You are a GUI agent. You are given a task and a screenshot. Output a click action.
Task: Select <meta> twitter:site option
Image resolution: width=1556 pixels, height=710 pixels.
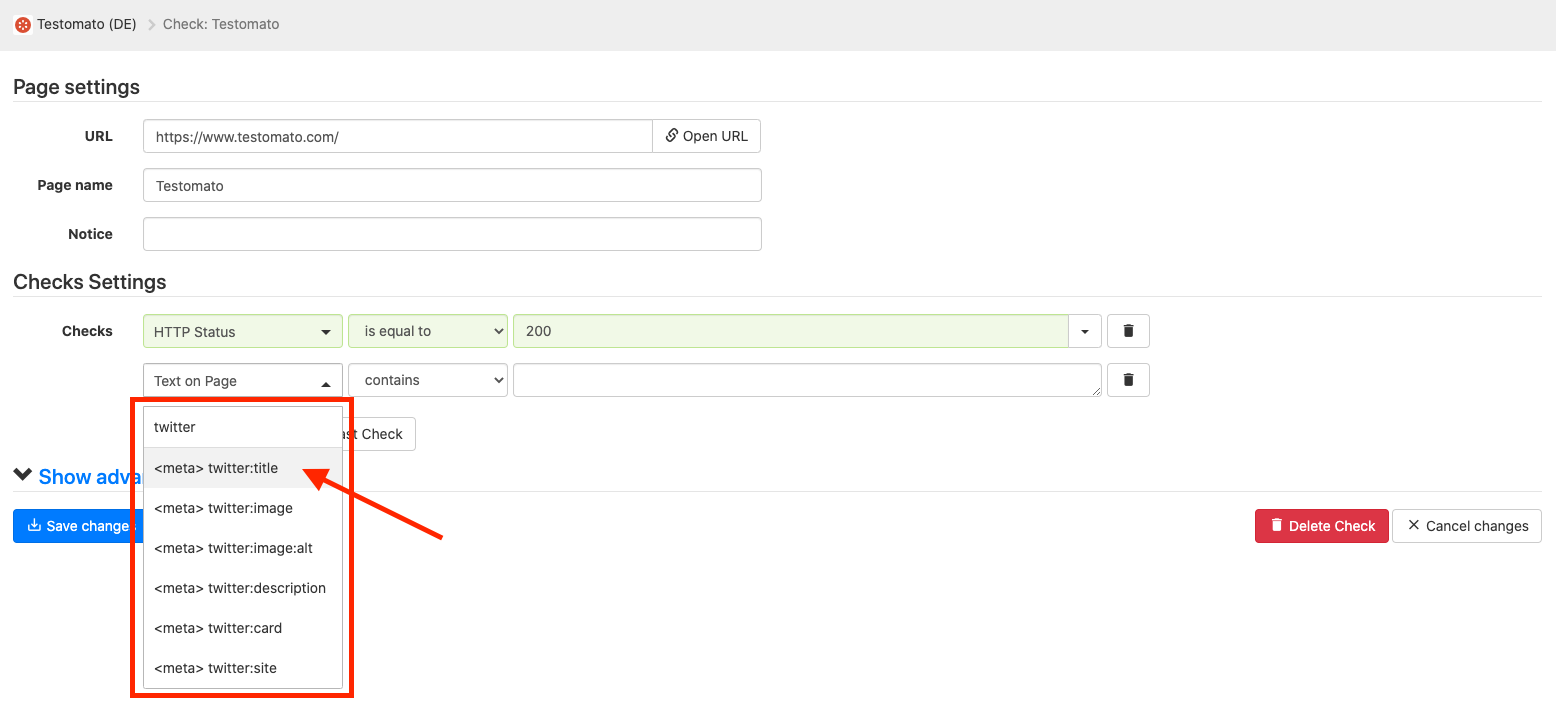coord(243,668)
